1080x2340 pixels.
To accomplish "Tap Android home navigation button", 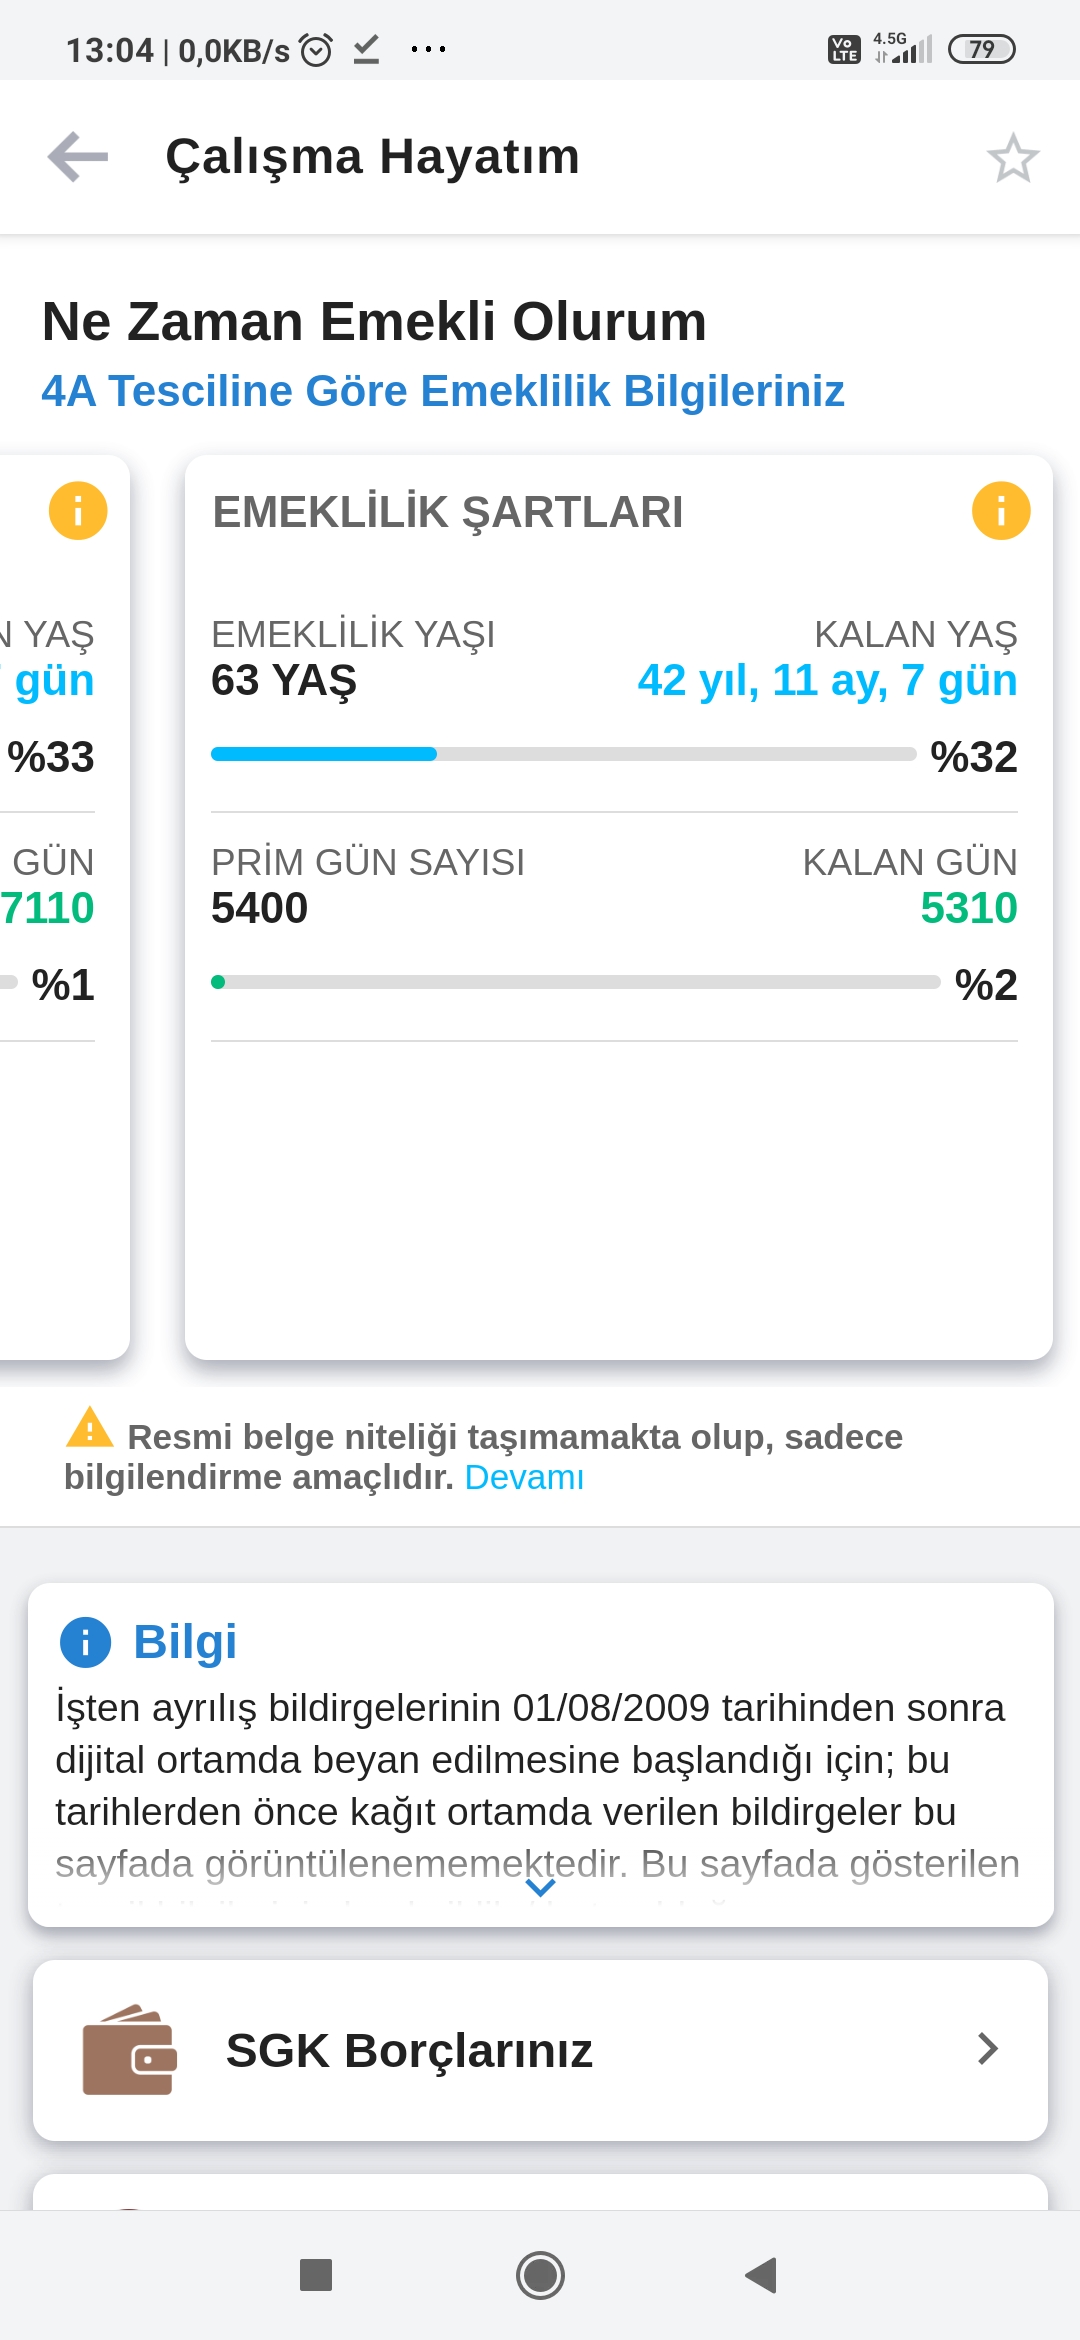I will click(x=540, y=2275).
